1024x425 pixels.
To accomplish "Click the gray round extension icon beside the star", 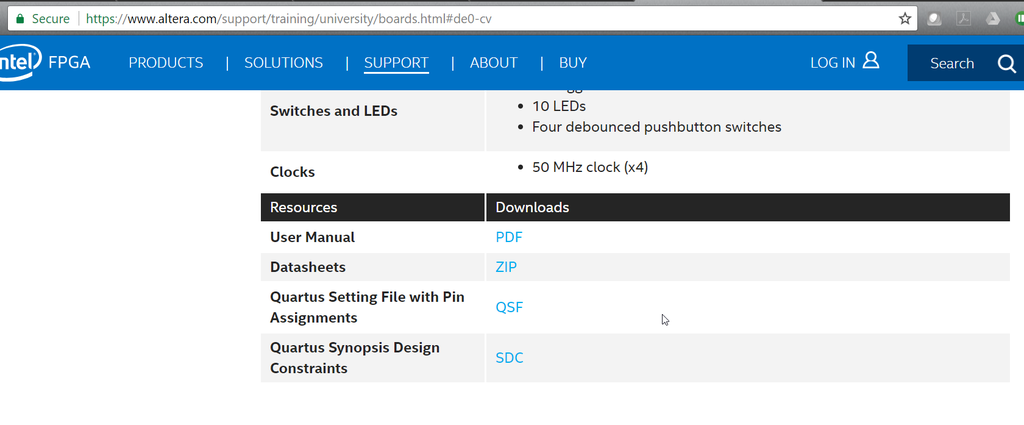I will 935,18.
